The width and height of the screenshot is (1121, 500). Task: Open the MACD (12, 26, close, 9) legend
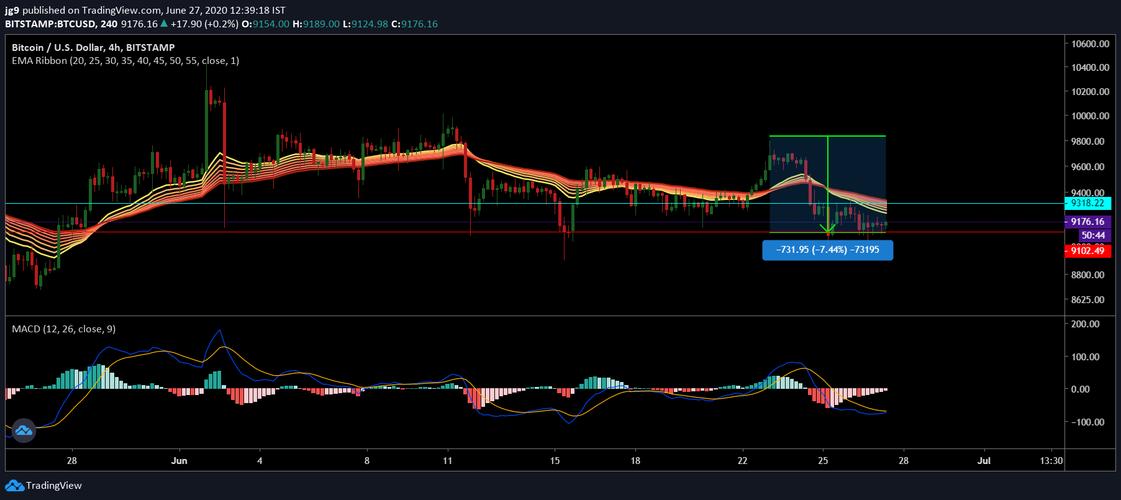point(66,328)
